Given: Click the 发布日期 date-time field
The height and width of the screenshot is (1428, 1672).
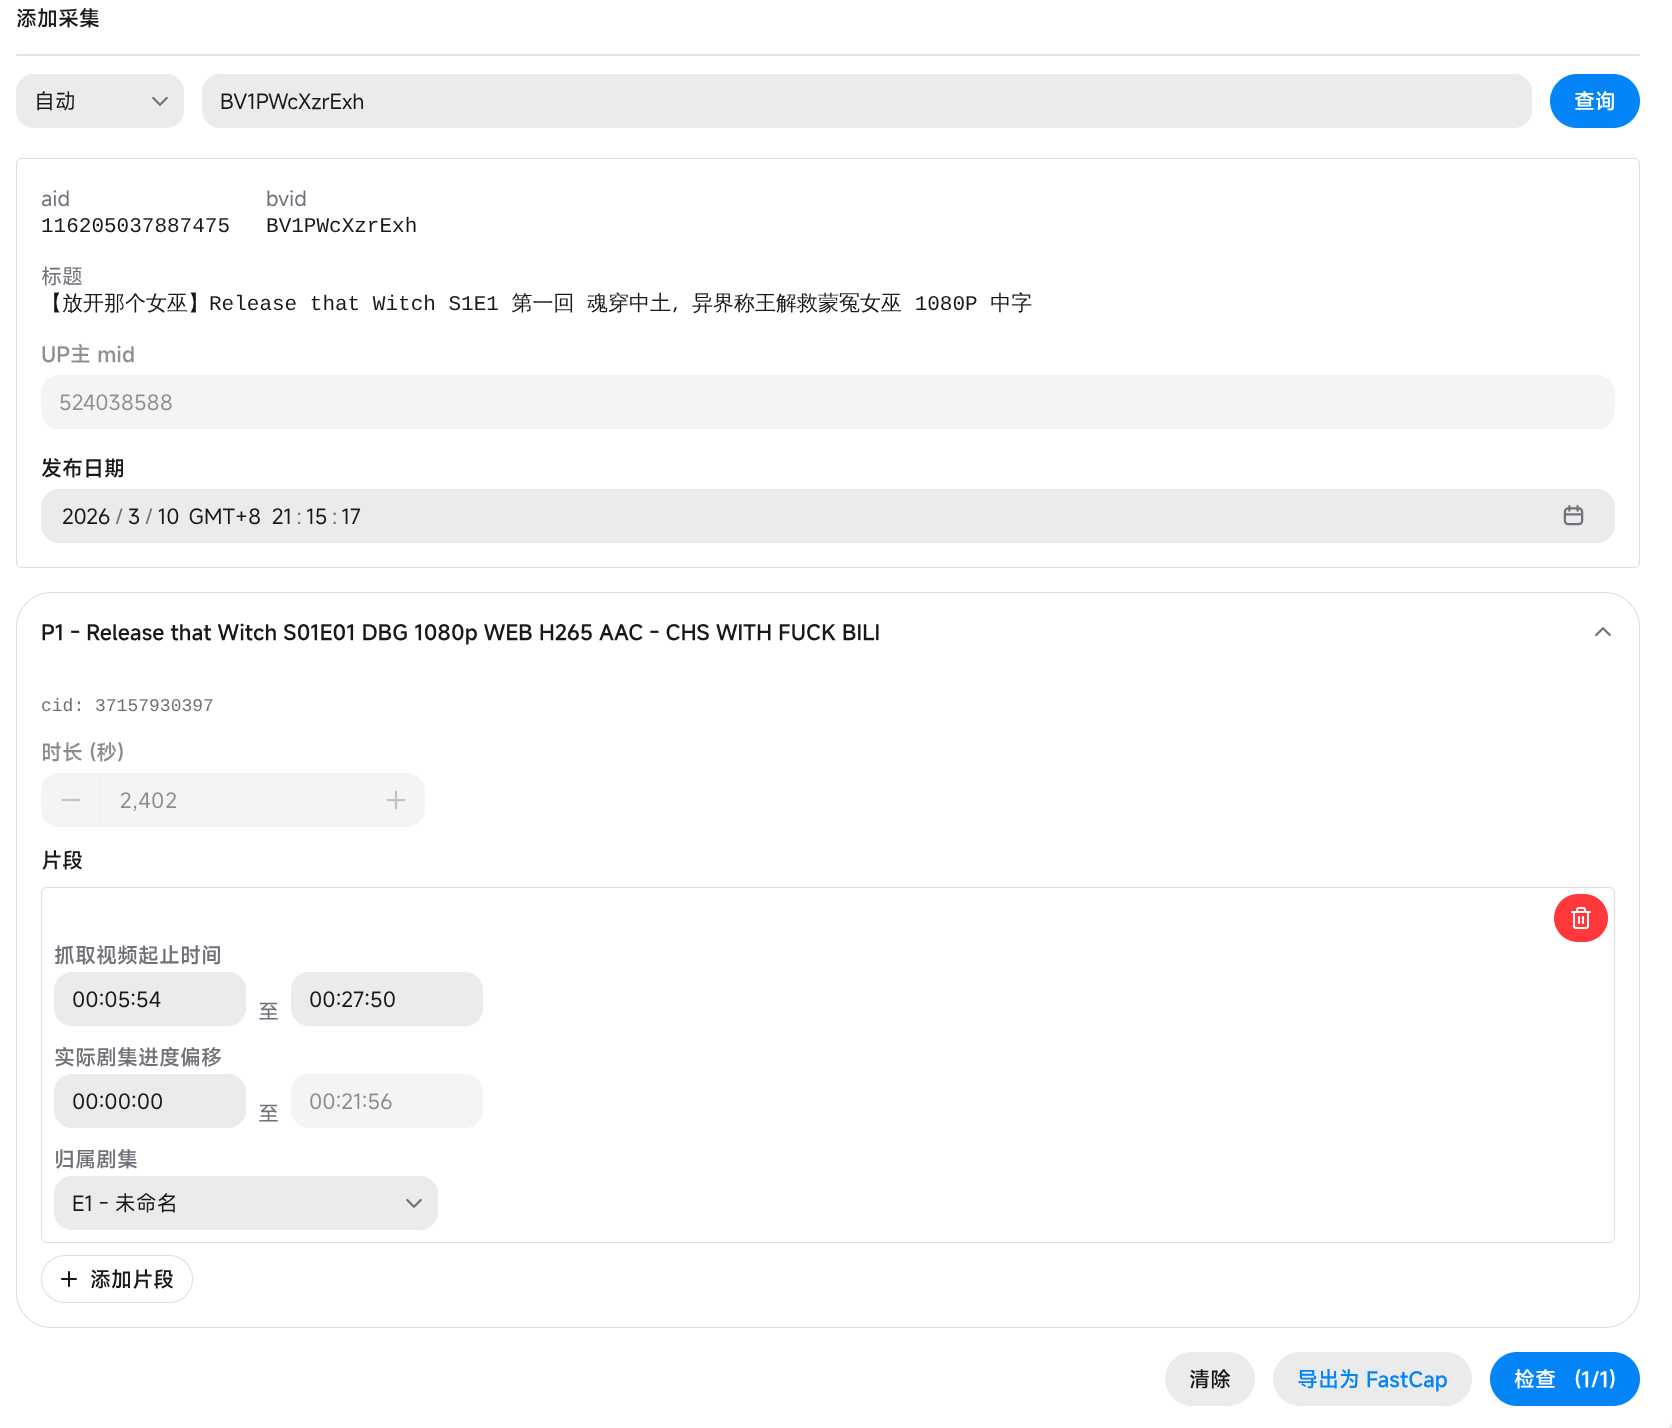Looking at the screenshot, I should [800, 516].
